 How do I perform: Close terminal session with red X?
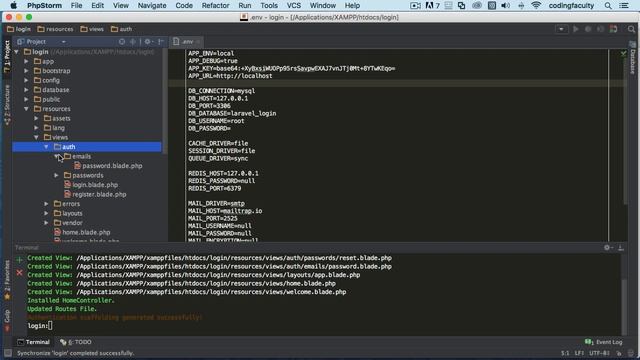(19, 272)
